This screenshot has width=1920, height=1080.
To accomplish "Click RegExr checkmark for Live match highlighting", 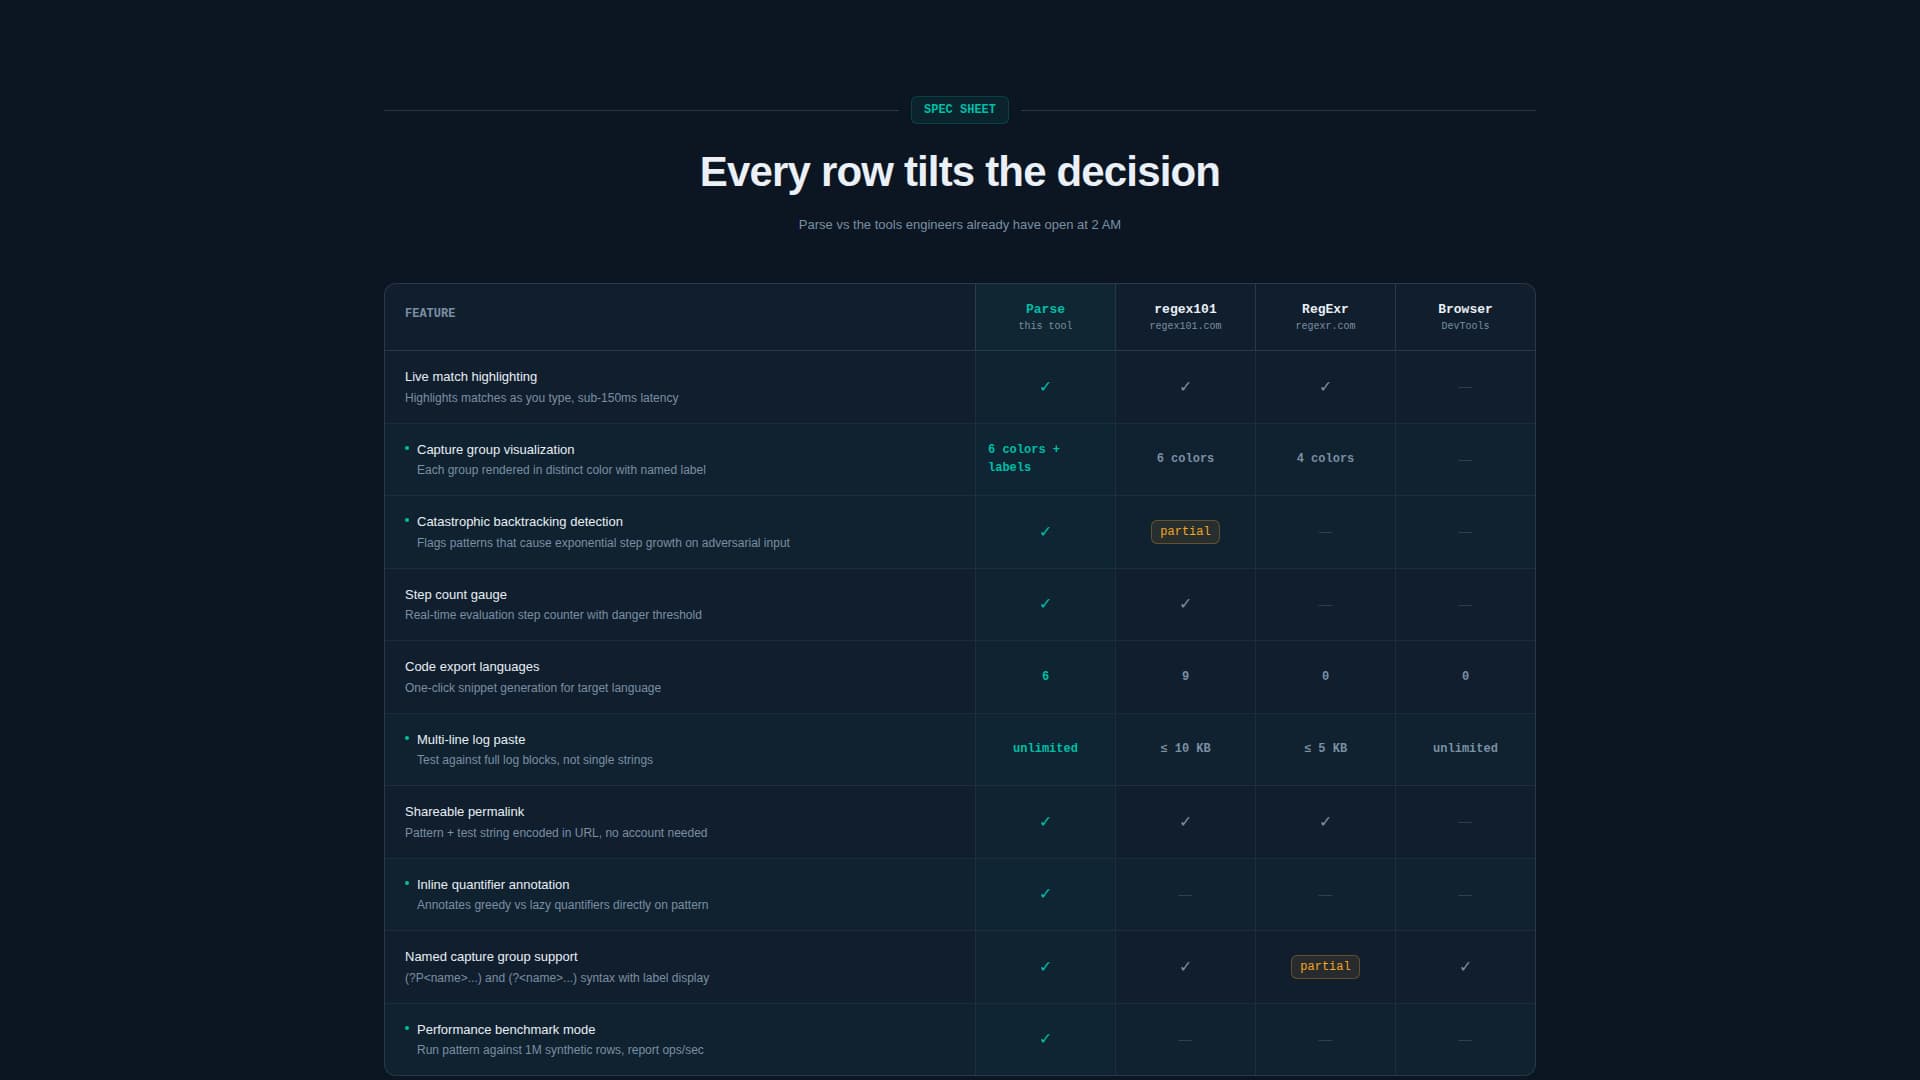I will (1325, 387).
